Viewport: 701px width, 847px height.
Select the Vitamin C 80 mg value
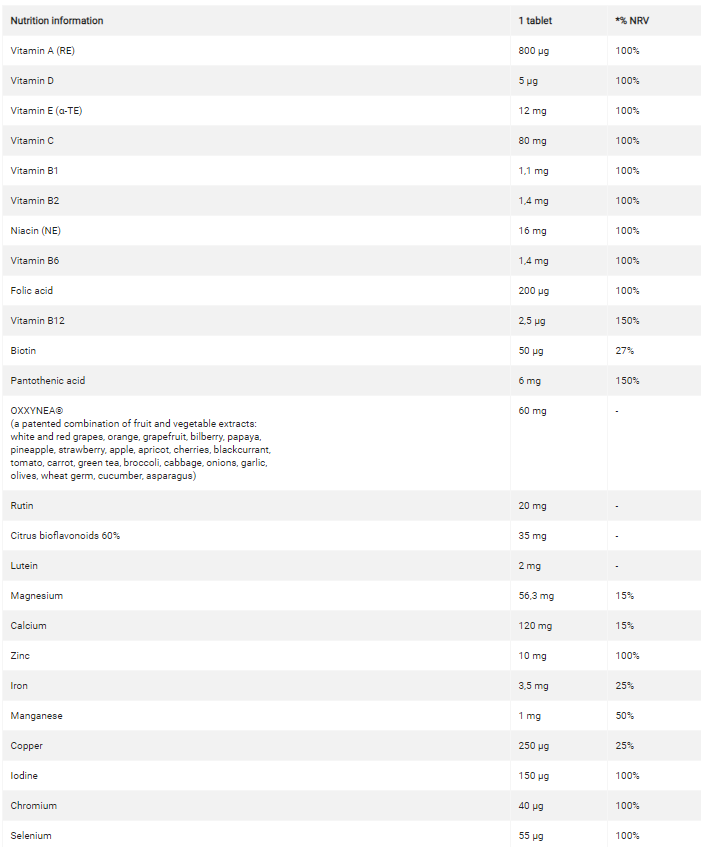[532, 141]
